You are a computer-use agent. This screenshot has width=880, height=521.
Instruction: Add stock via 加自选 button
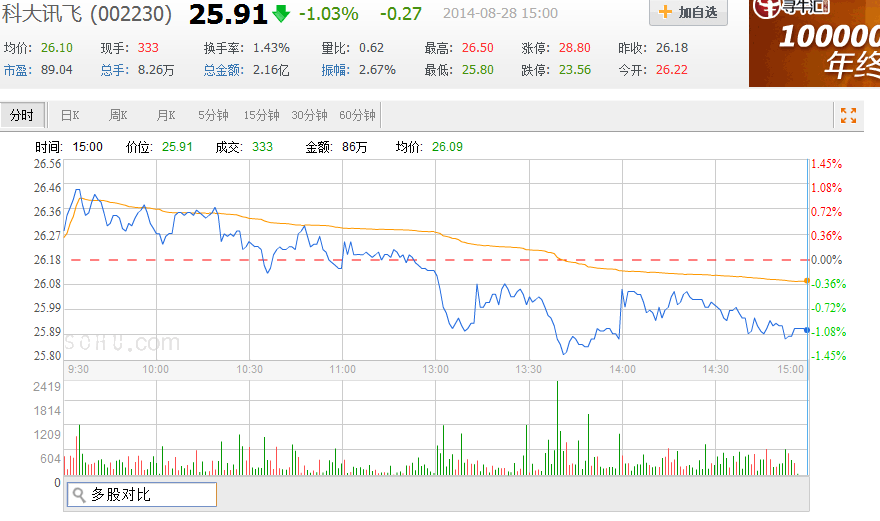tap(688, 12)
